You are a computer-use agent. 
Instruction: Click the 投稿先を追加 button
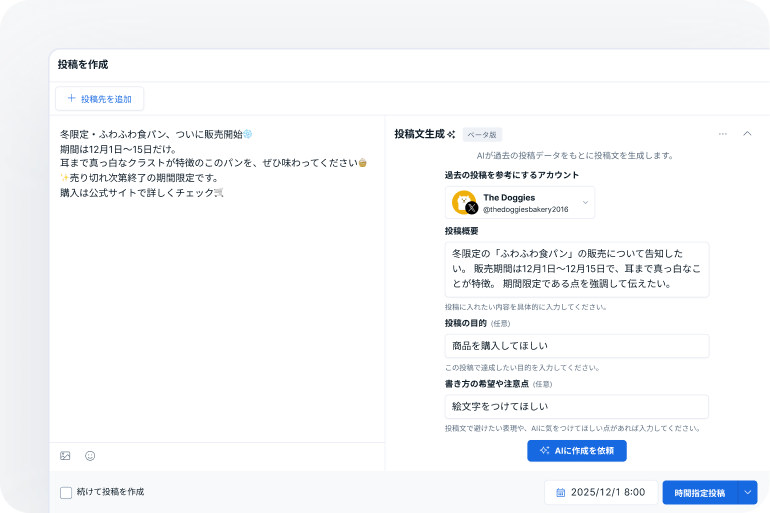100,99
